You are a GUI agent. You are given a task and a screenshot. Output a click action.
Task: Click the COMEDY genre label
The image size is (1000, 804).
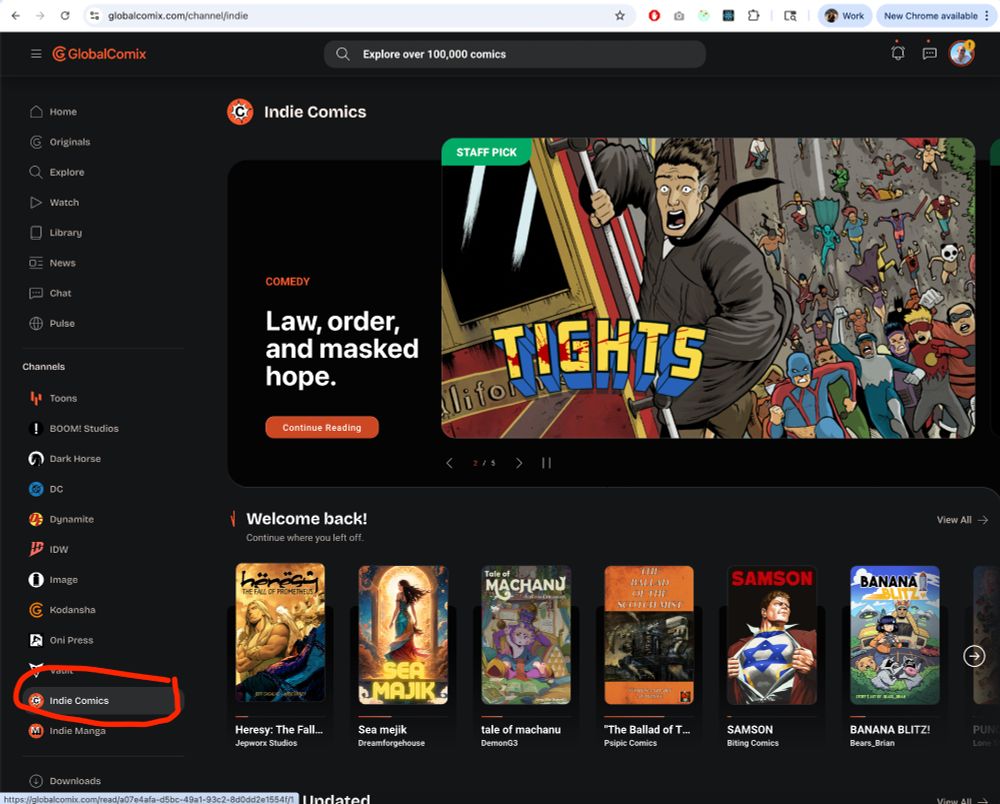click(x=288, y=281)
